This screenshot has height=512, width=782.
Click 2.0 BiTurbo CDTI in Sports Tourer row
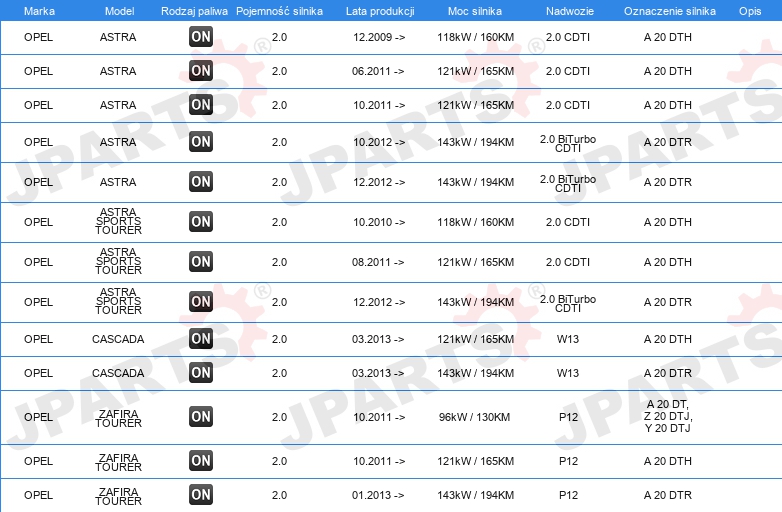[568, 303]
